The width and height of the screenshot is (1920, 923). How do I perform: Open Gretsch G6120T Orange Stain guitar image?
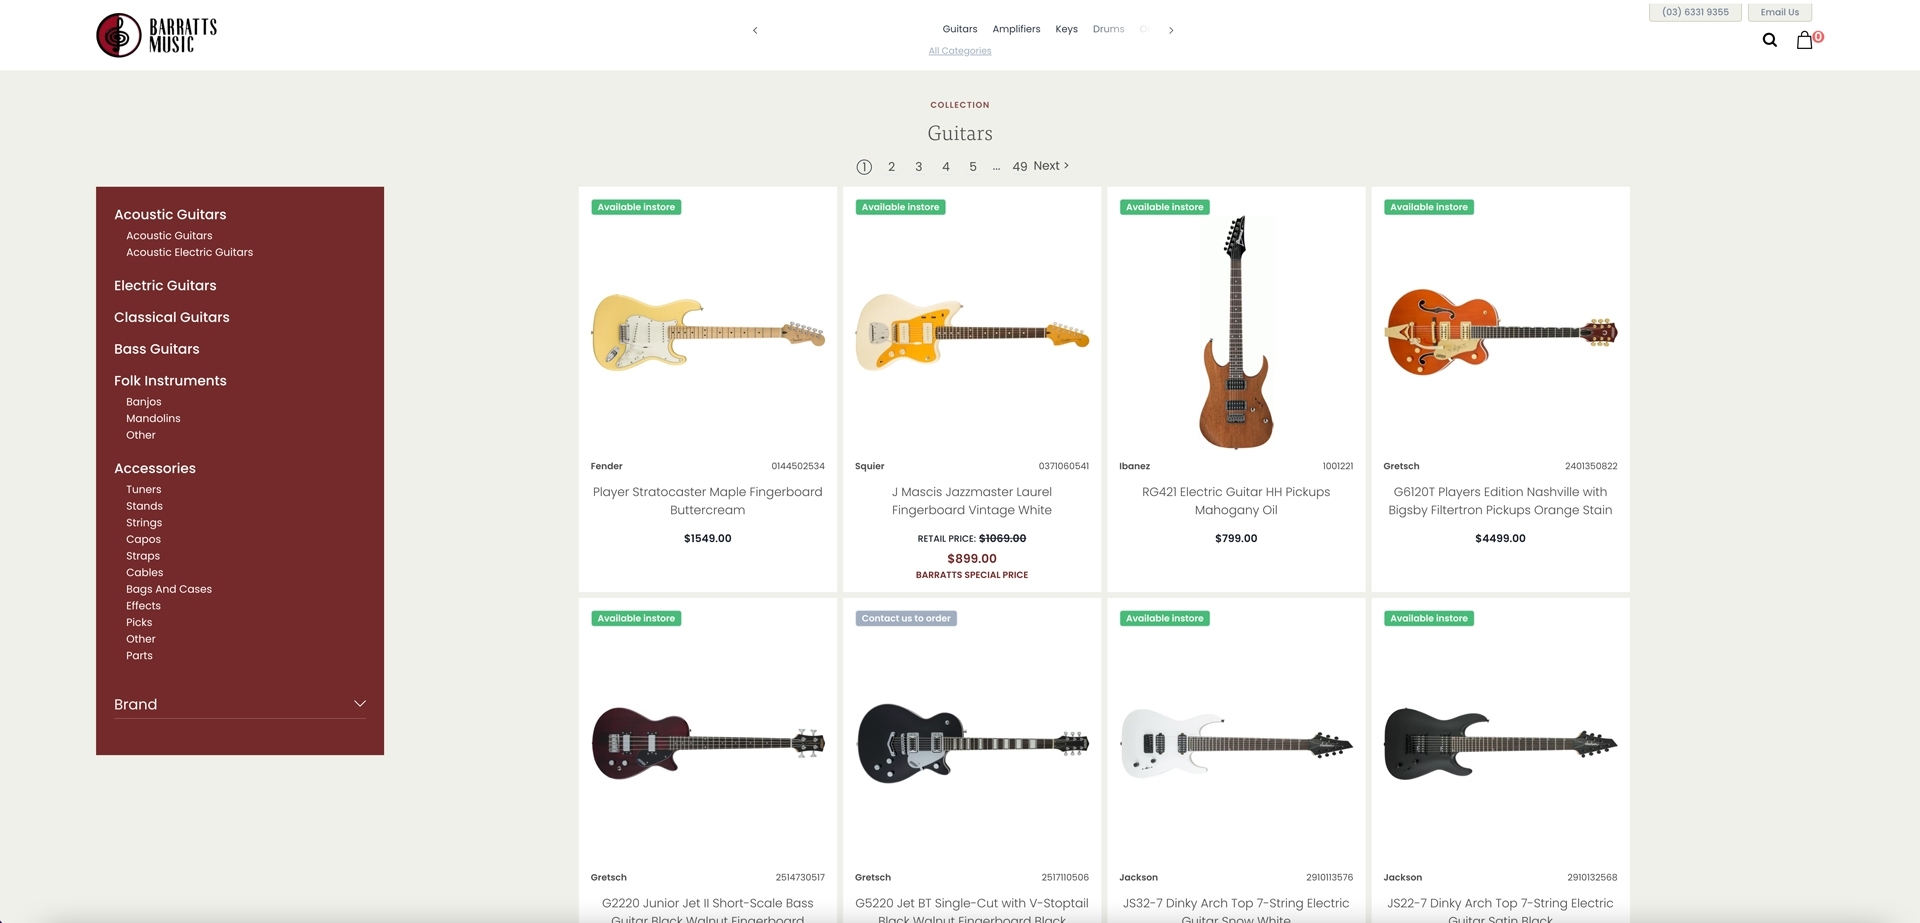coord(1500,332)
